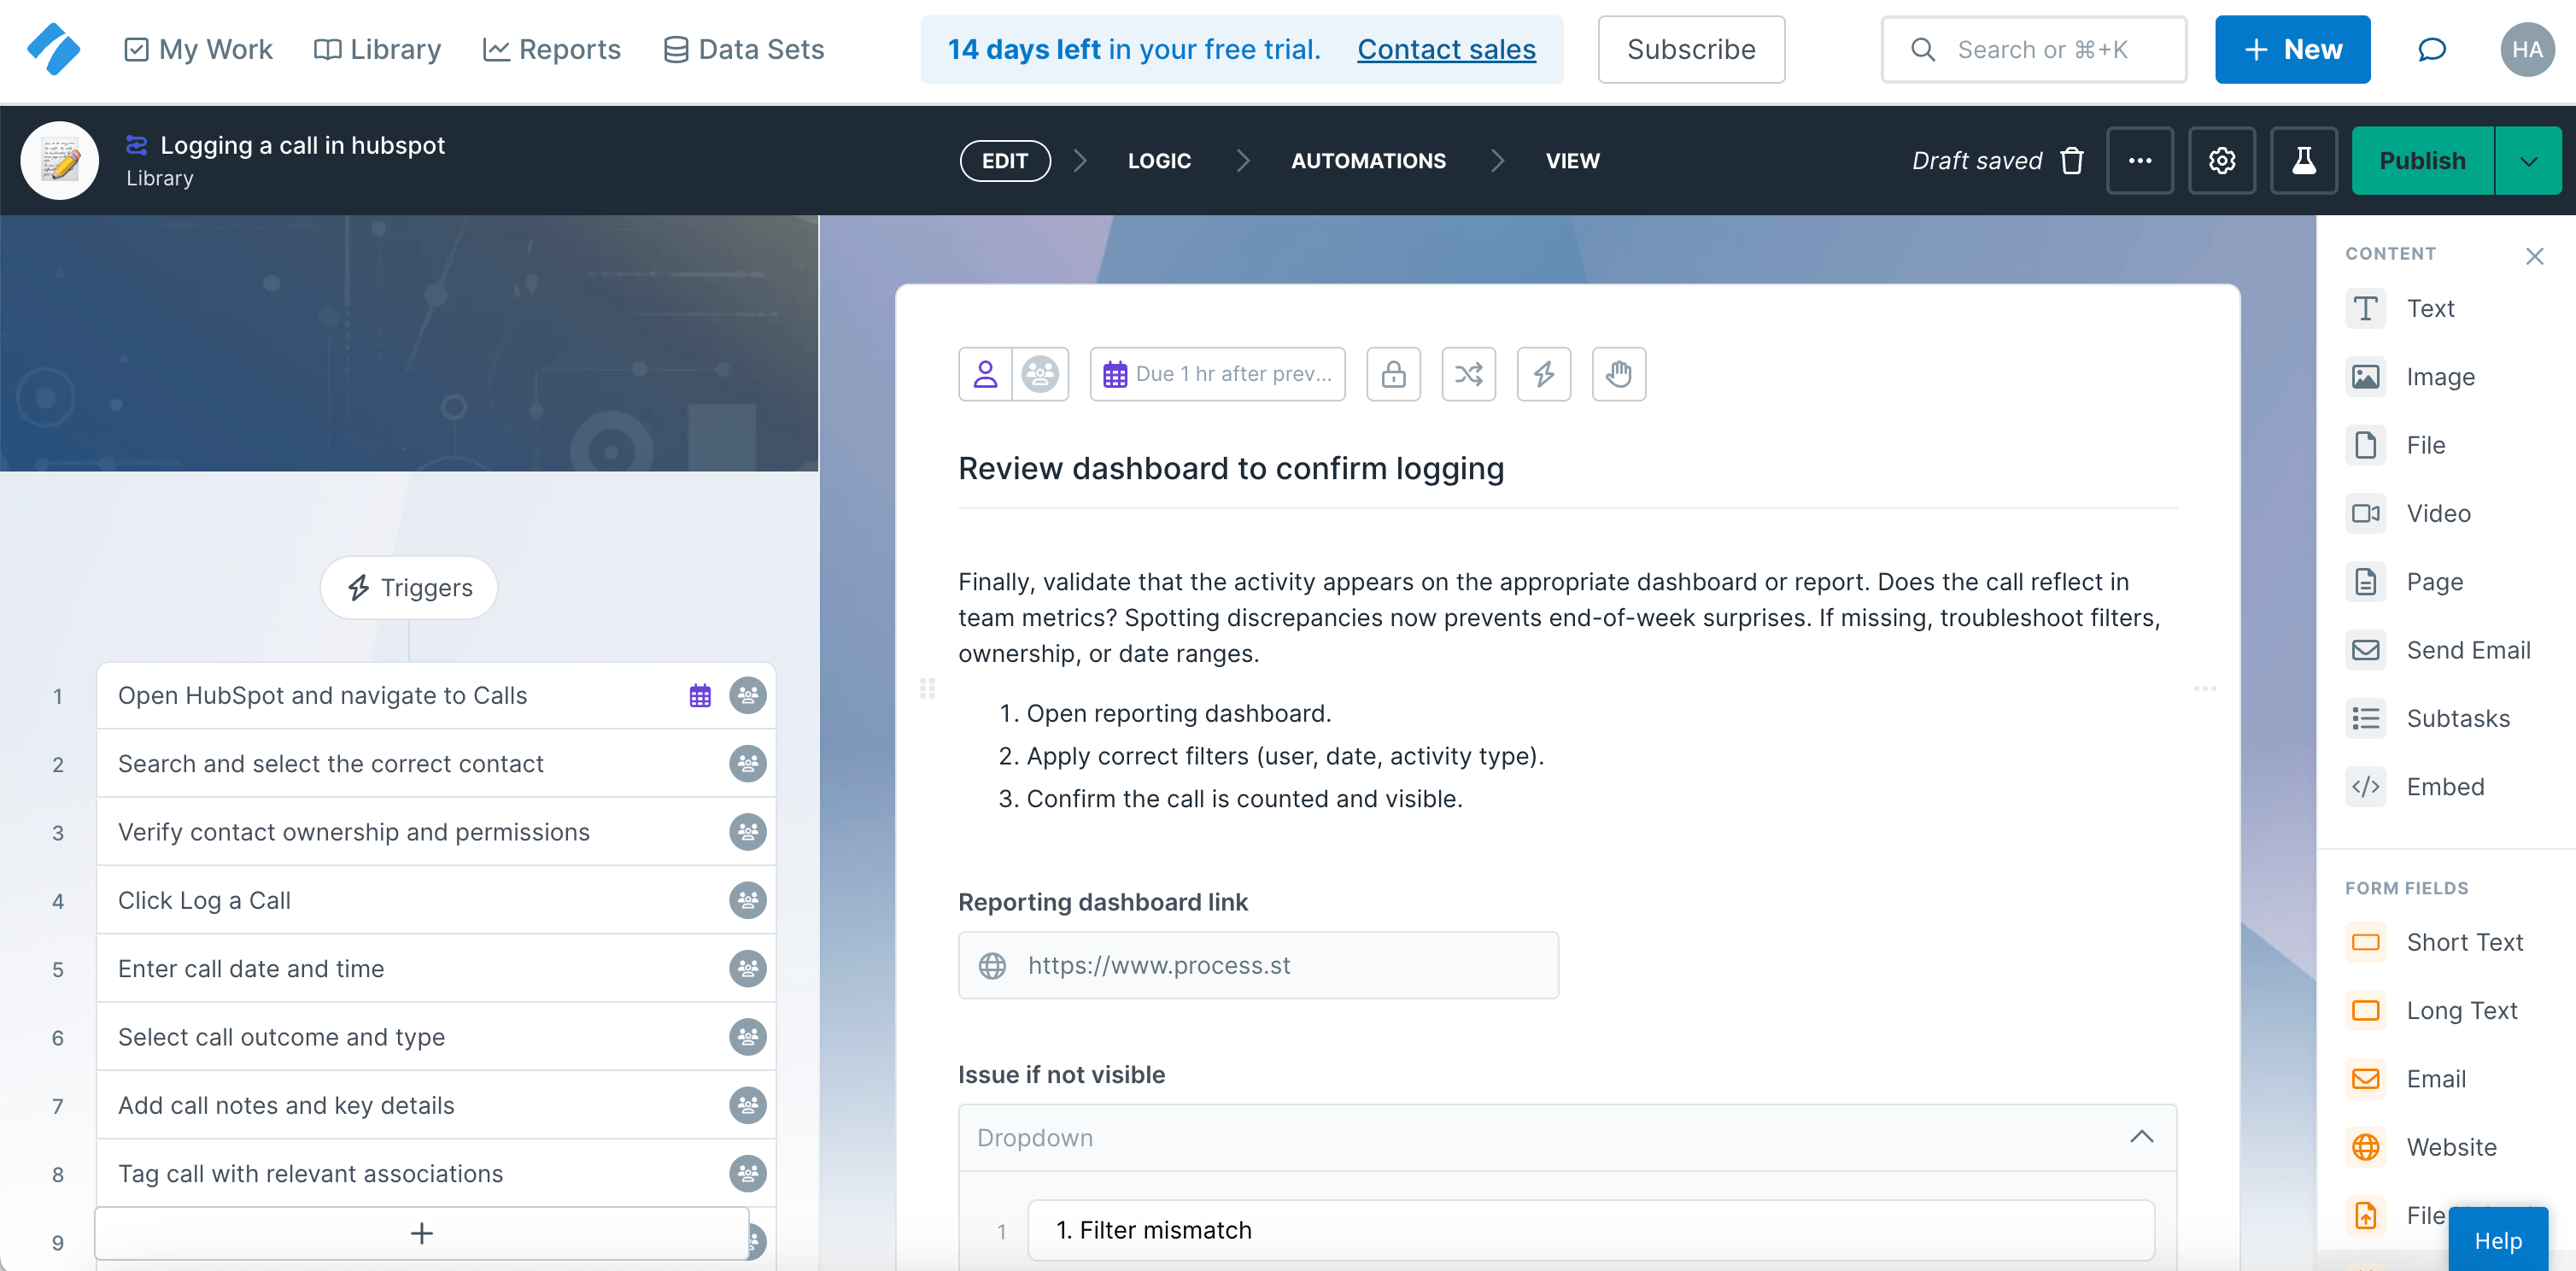This screenshot has height=1271, width=2576.
Task: Open the Triggers button
Action: click(x=409, y=588)
